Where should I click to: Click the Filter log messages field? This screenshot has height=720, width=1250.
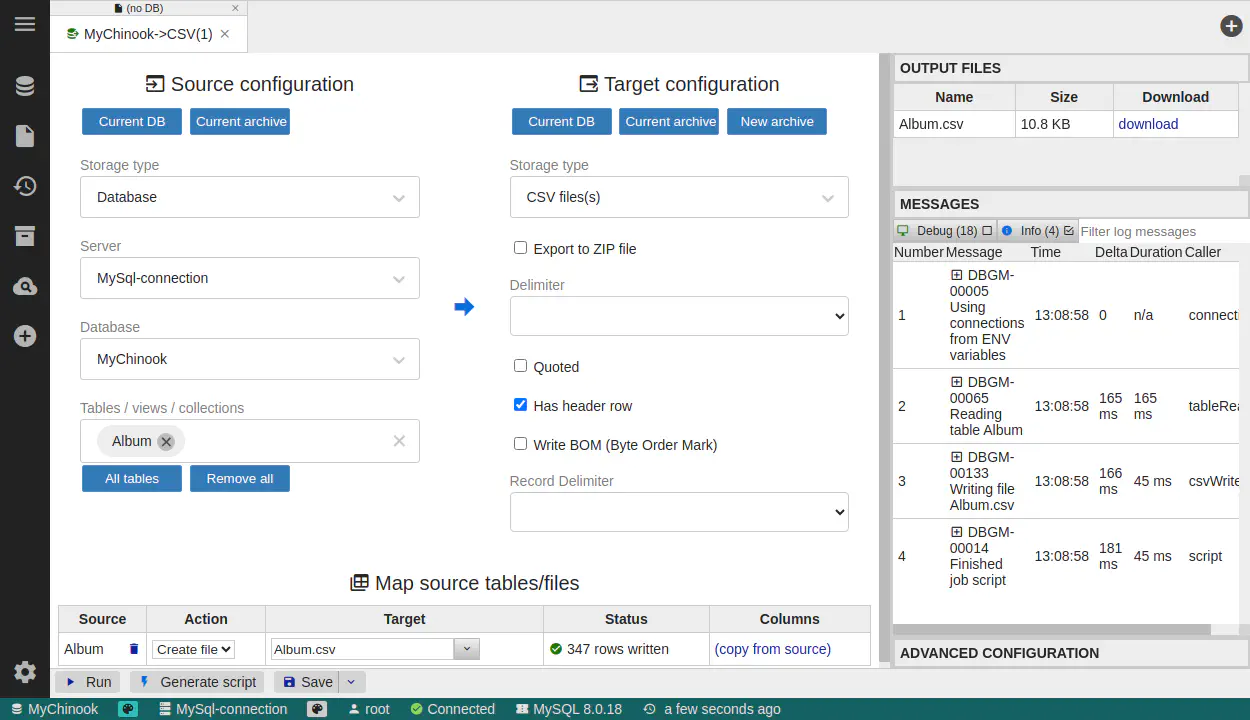[x=1160, y=231]
